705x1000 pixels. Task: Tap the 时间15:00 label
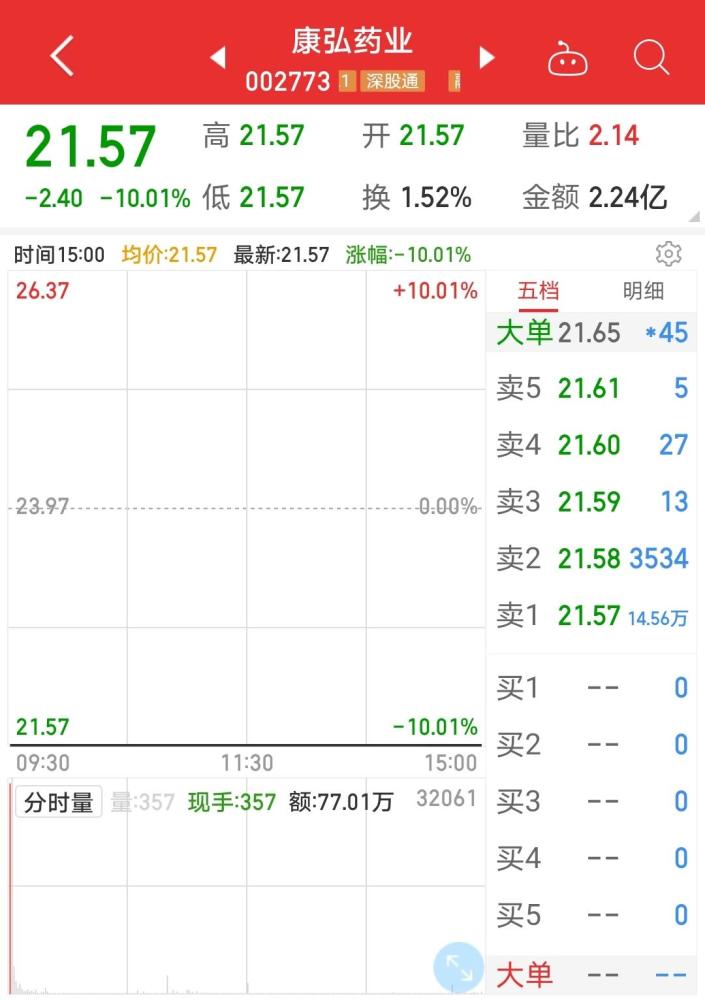[59, 255]
